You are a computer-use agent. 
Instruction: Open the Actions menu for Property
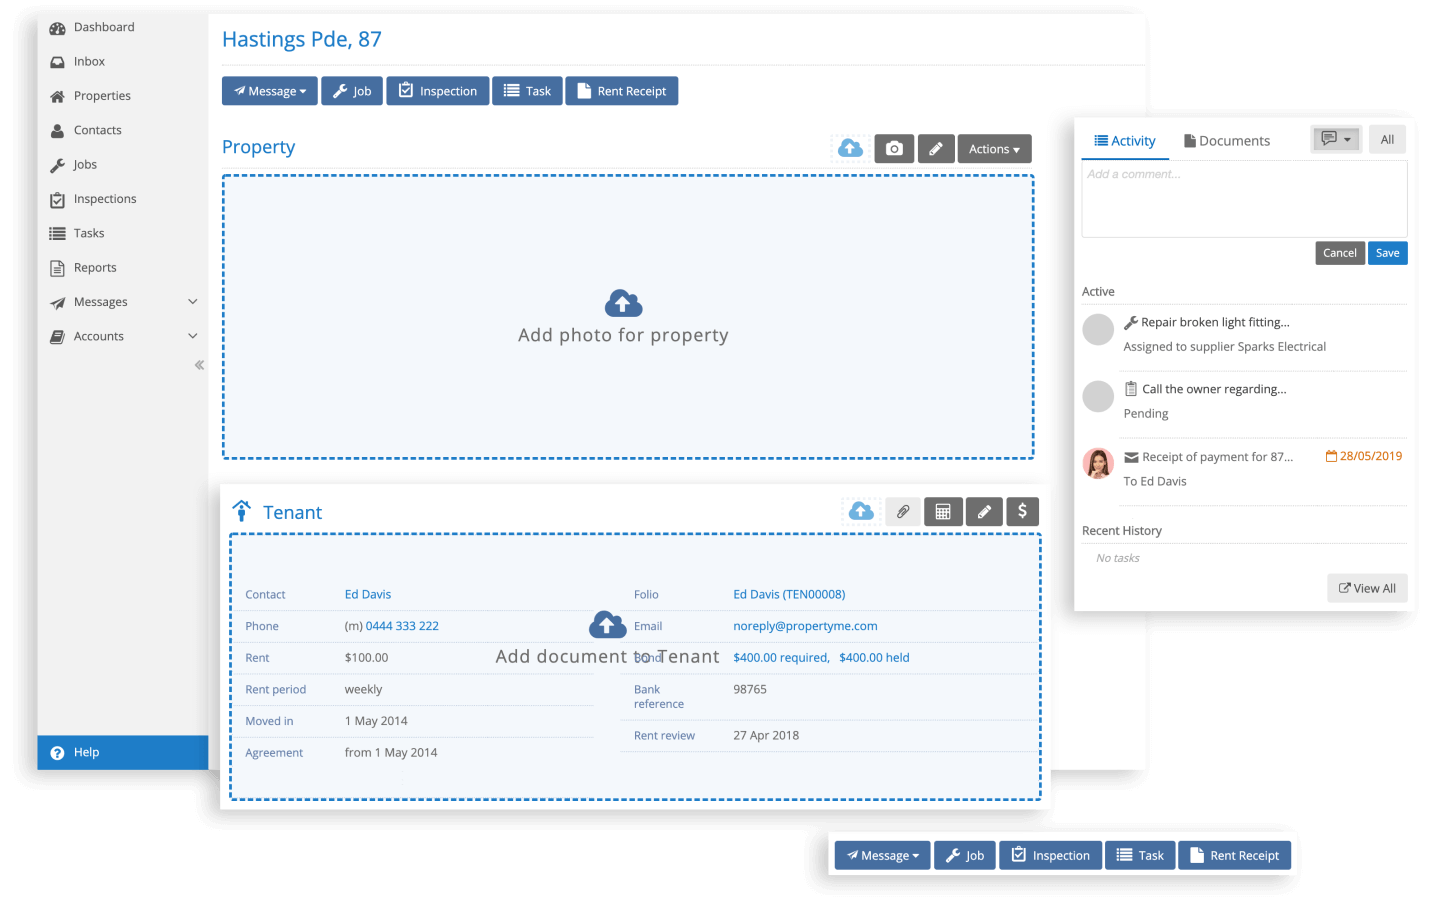tap(994, 148)
